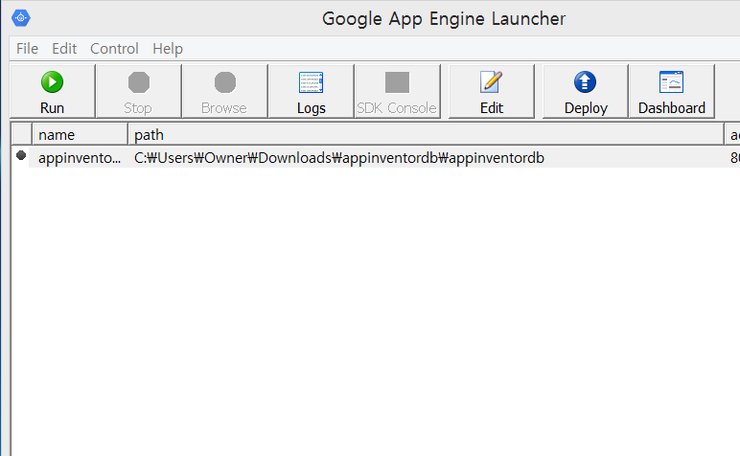Sort by the name column header
Viewport: 740px width, 456px height.
pos(80,135)
